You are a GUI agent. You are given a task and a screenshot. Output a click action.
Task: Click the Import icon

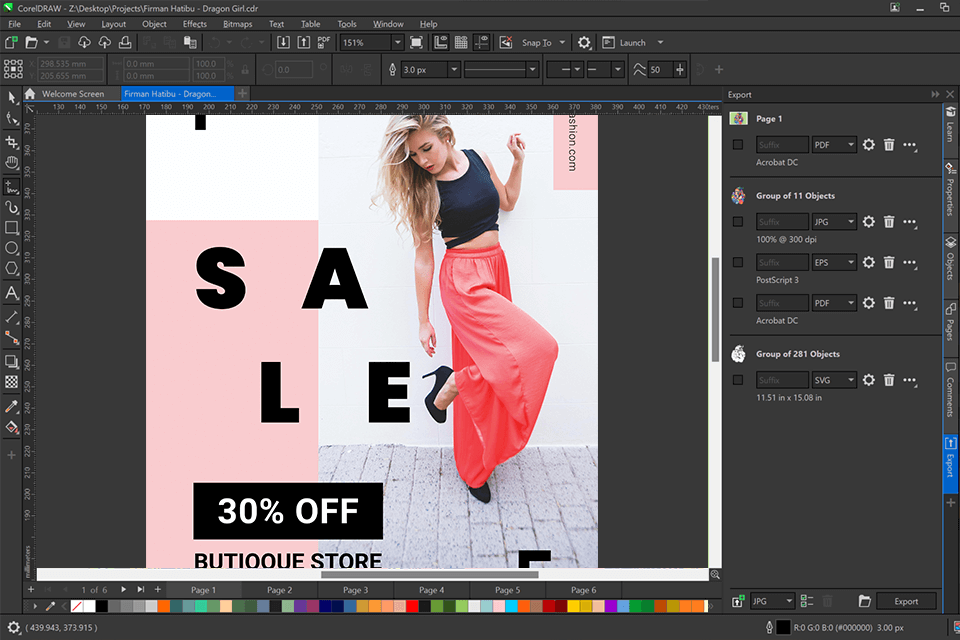point(283,42)
